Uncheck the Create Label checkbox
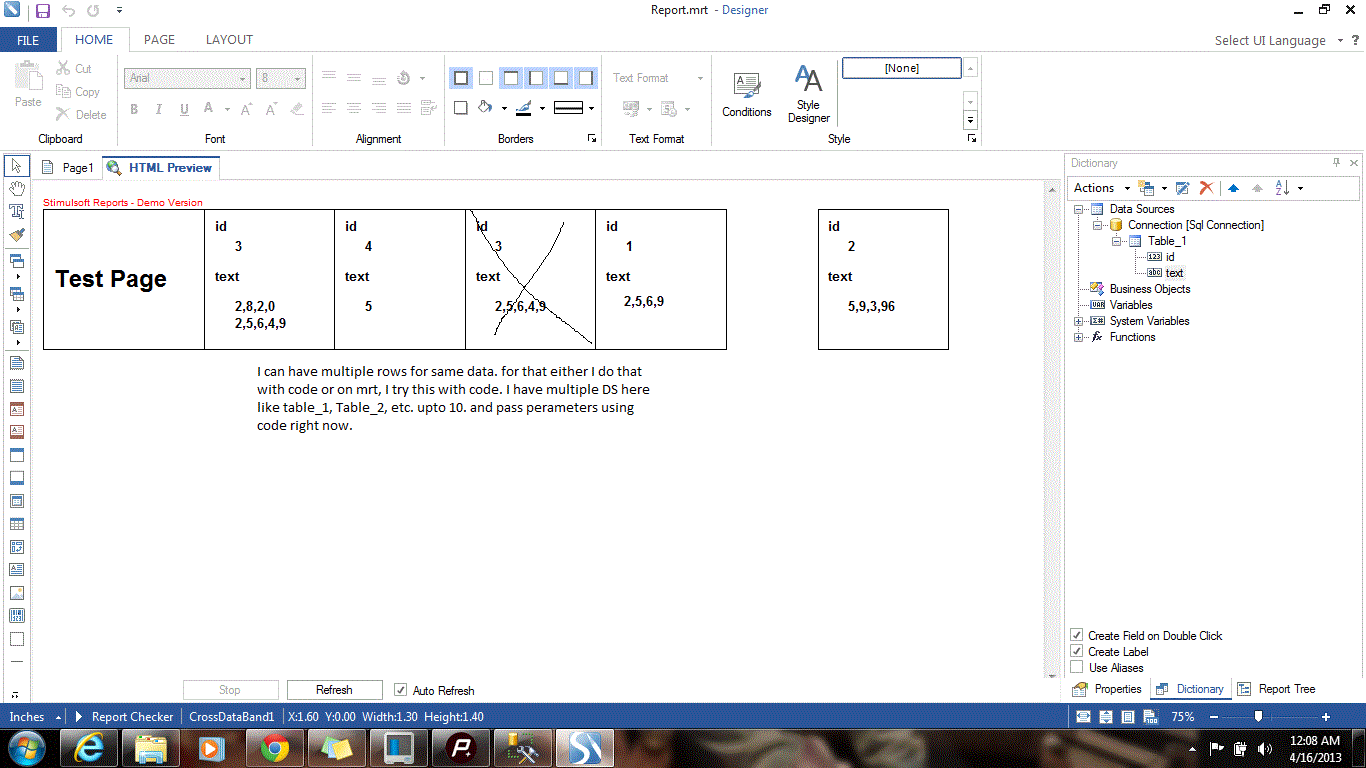The height and width of the screenshot is (768, 1366). pyautogui.click(x=1077, y=651)
